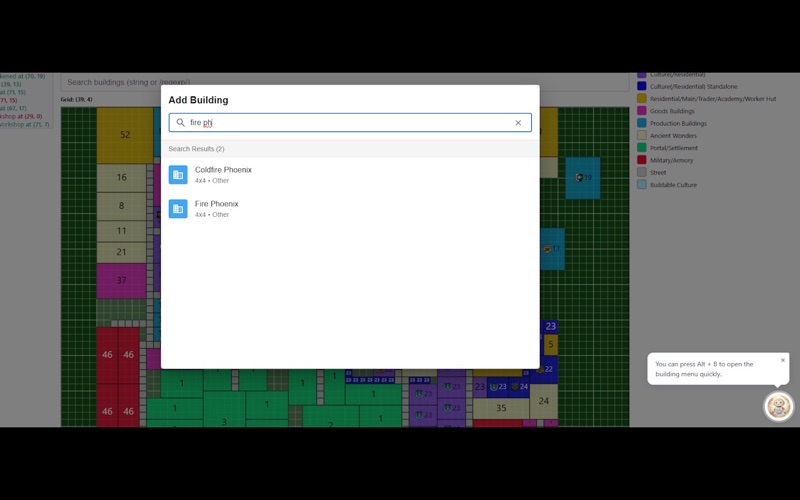Select the green settlement building labeled 3

(224, 410)
